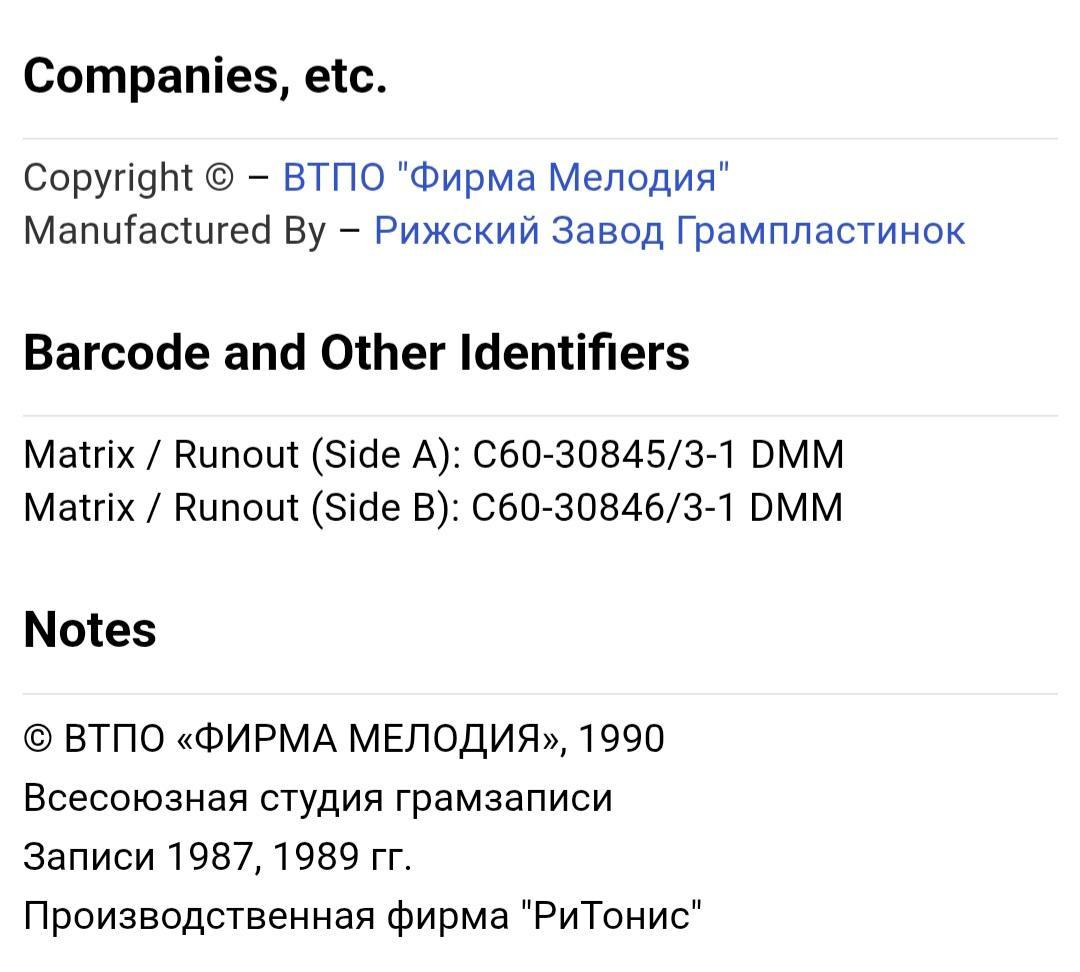
Task: Select Side A value C60-30845/3-1 DMM
Action: click(658, 455)
